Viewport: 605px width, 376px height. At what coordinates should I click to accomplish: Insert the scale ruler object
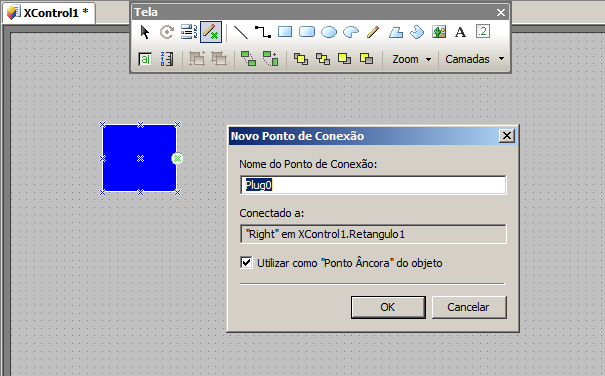click(167, 59)
